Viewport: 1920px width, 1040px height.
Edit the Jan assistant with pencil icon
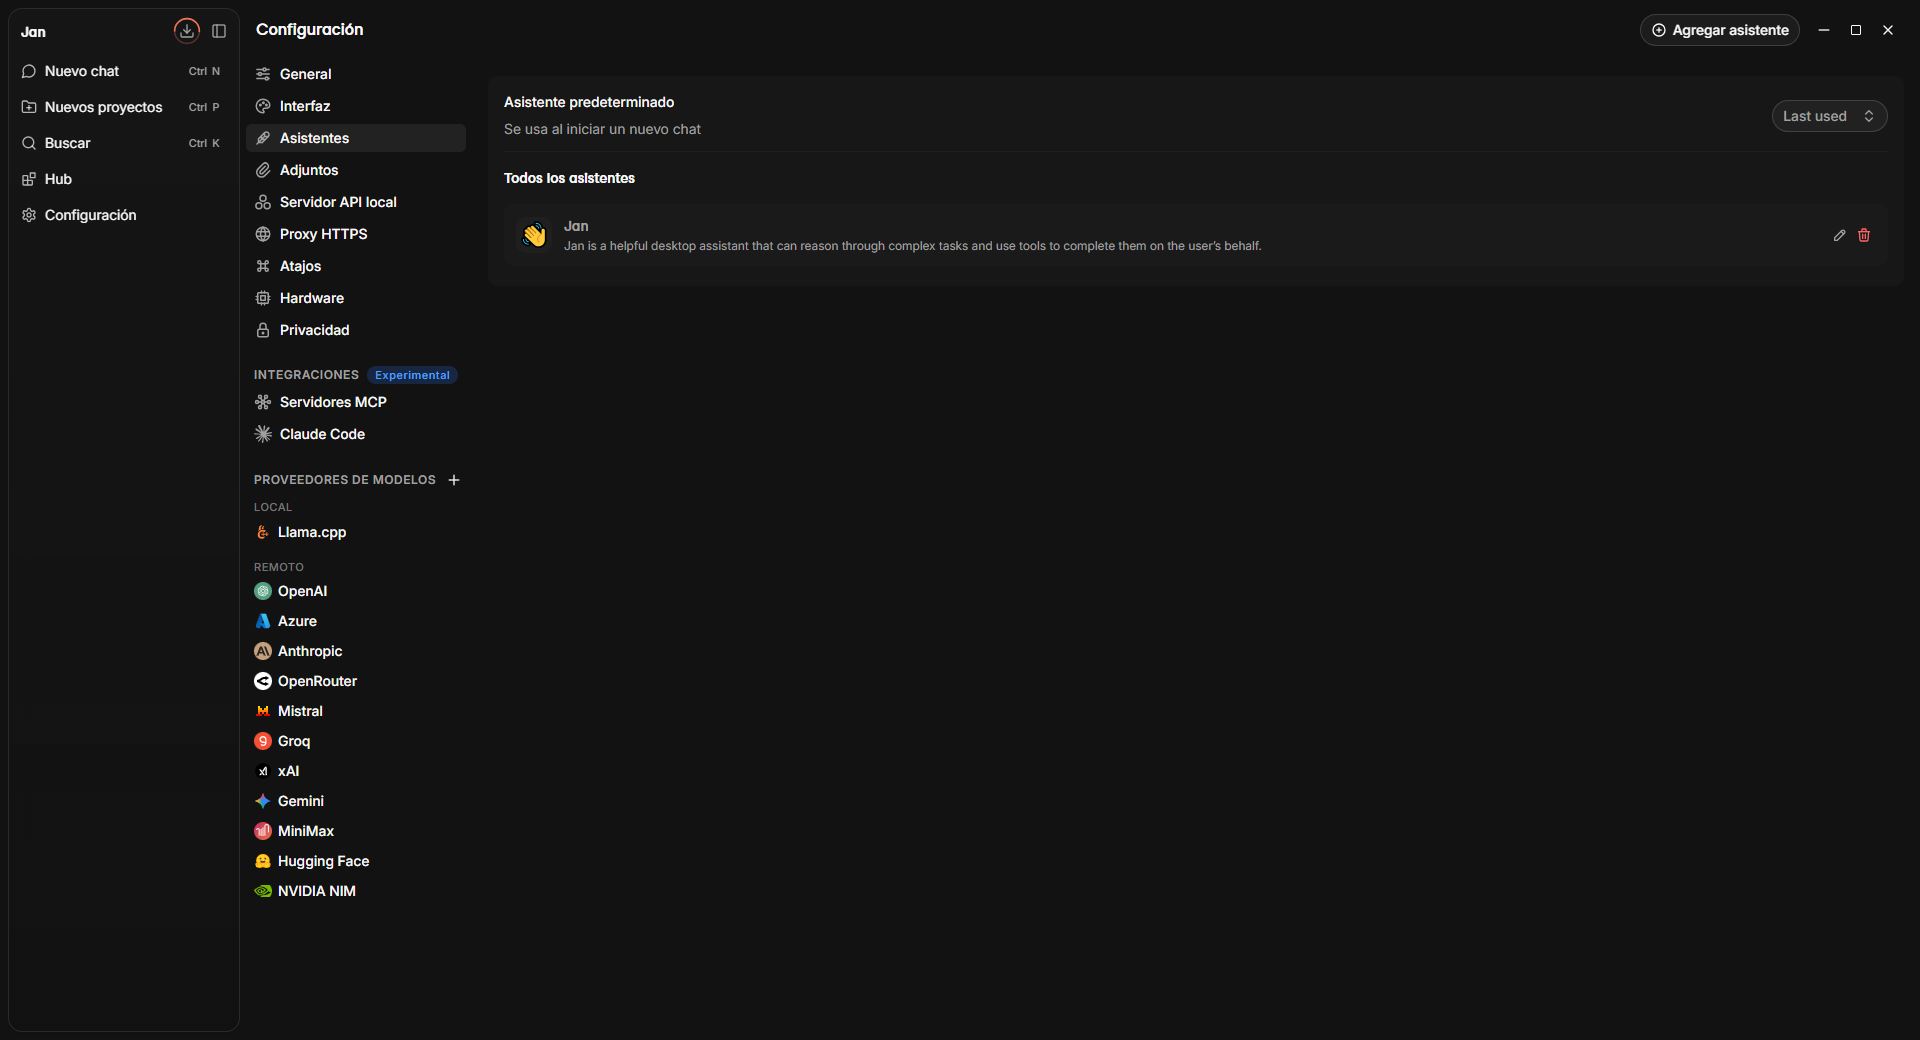tap(1839, 235)
